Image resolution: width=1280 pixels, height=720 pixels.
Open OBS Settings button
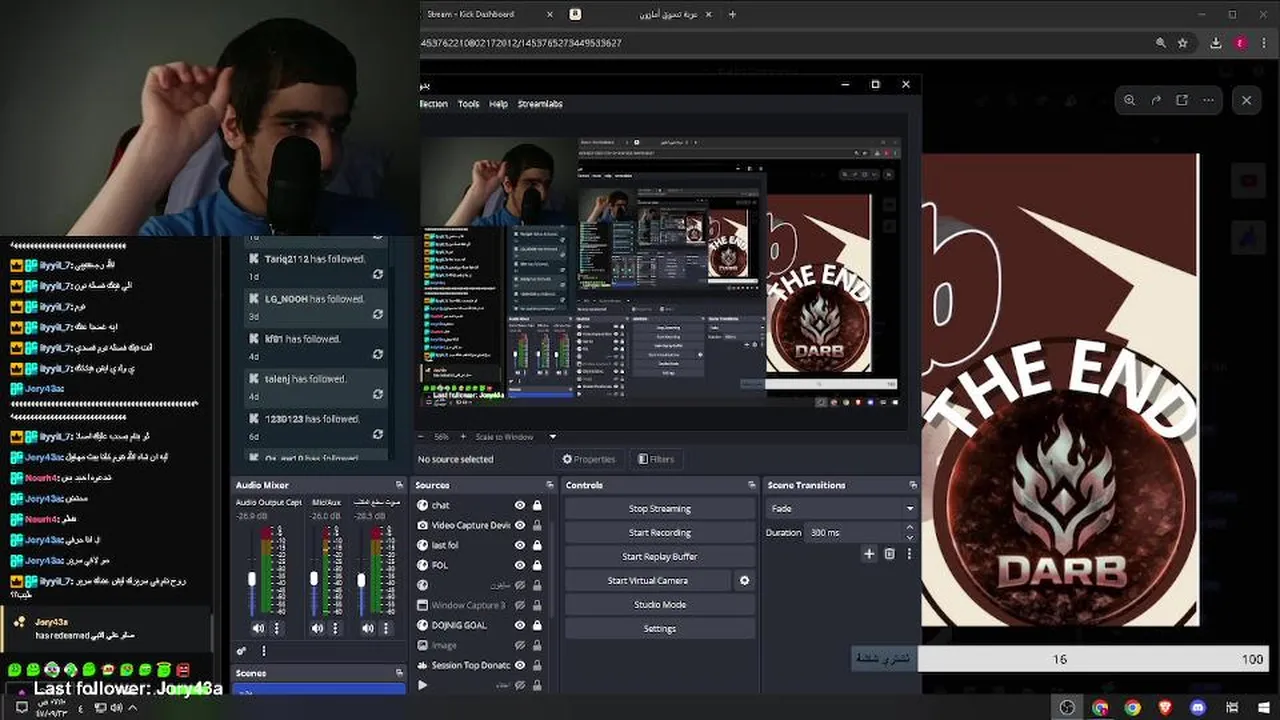tap(660, 629)
